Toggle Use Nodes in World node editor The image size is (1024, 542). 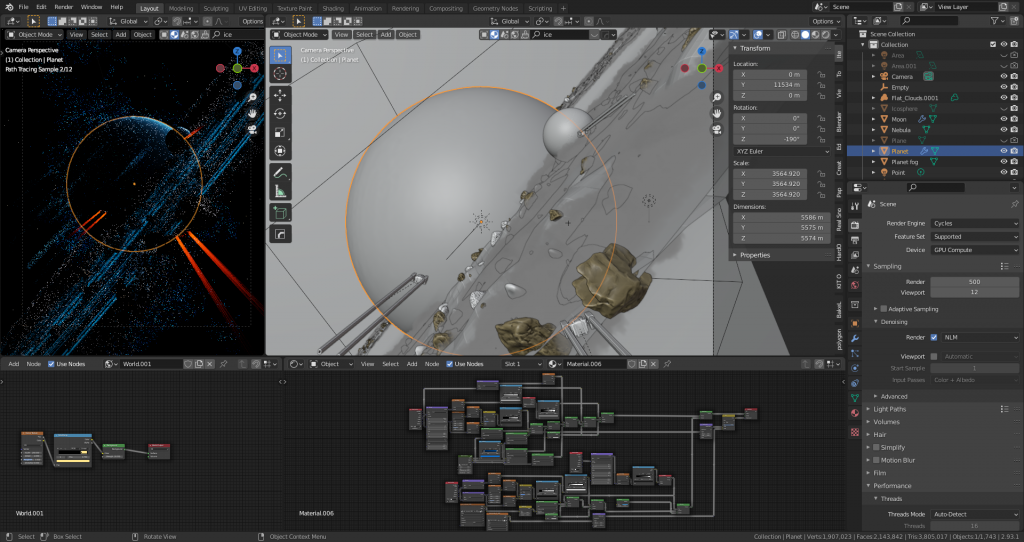click(51, 364)
